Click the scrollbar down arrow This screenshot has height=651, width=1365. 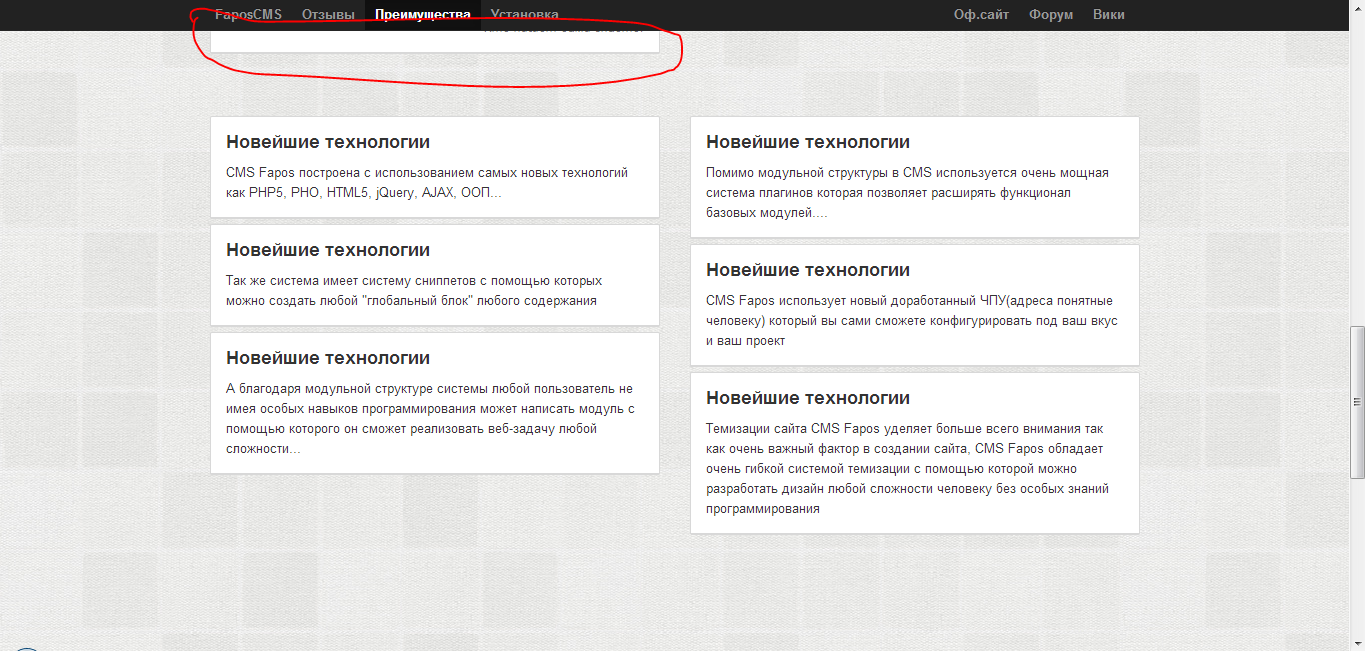point(1357,642)
